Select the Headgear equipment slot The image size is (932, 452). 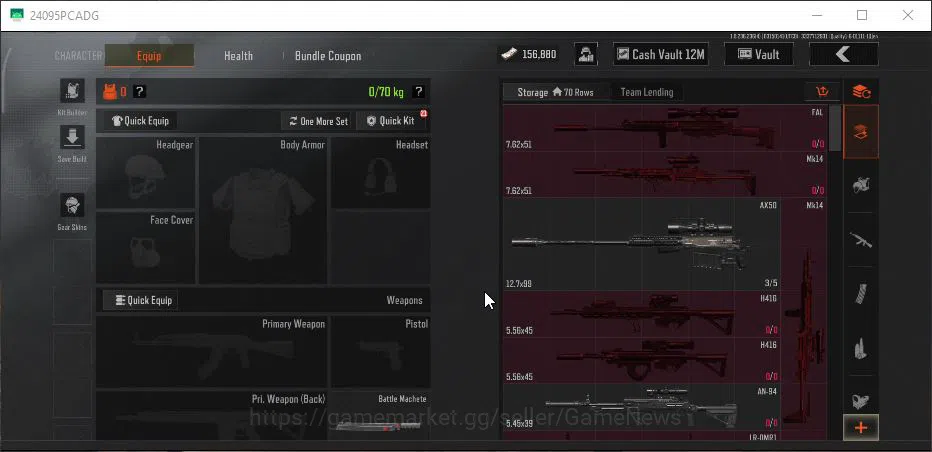(x=146, y=173)
